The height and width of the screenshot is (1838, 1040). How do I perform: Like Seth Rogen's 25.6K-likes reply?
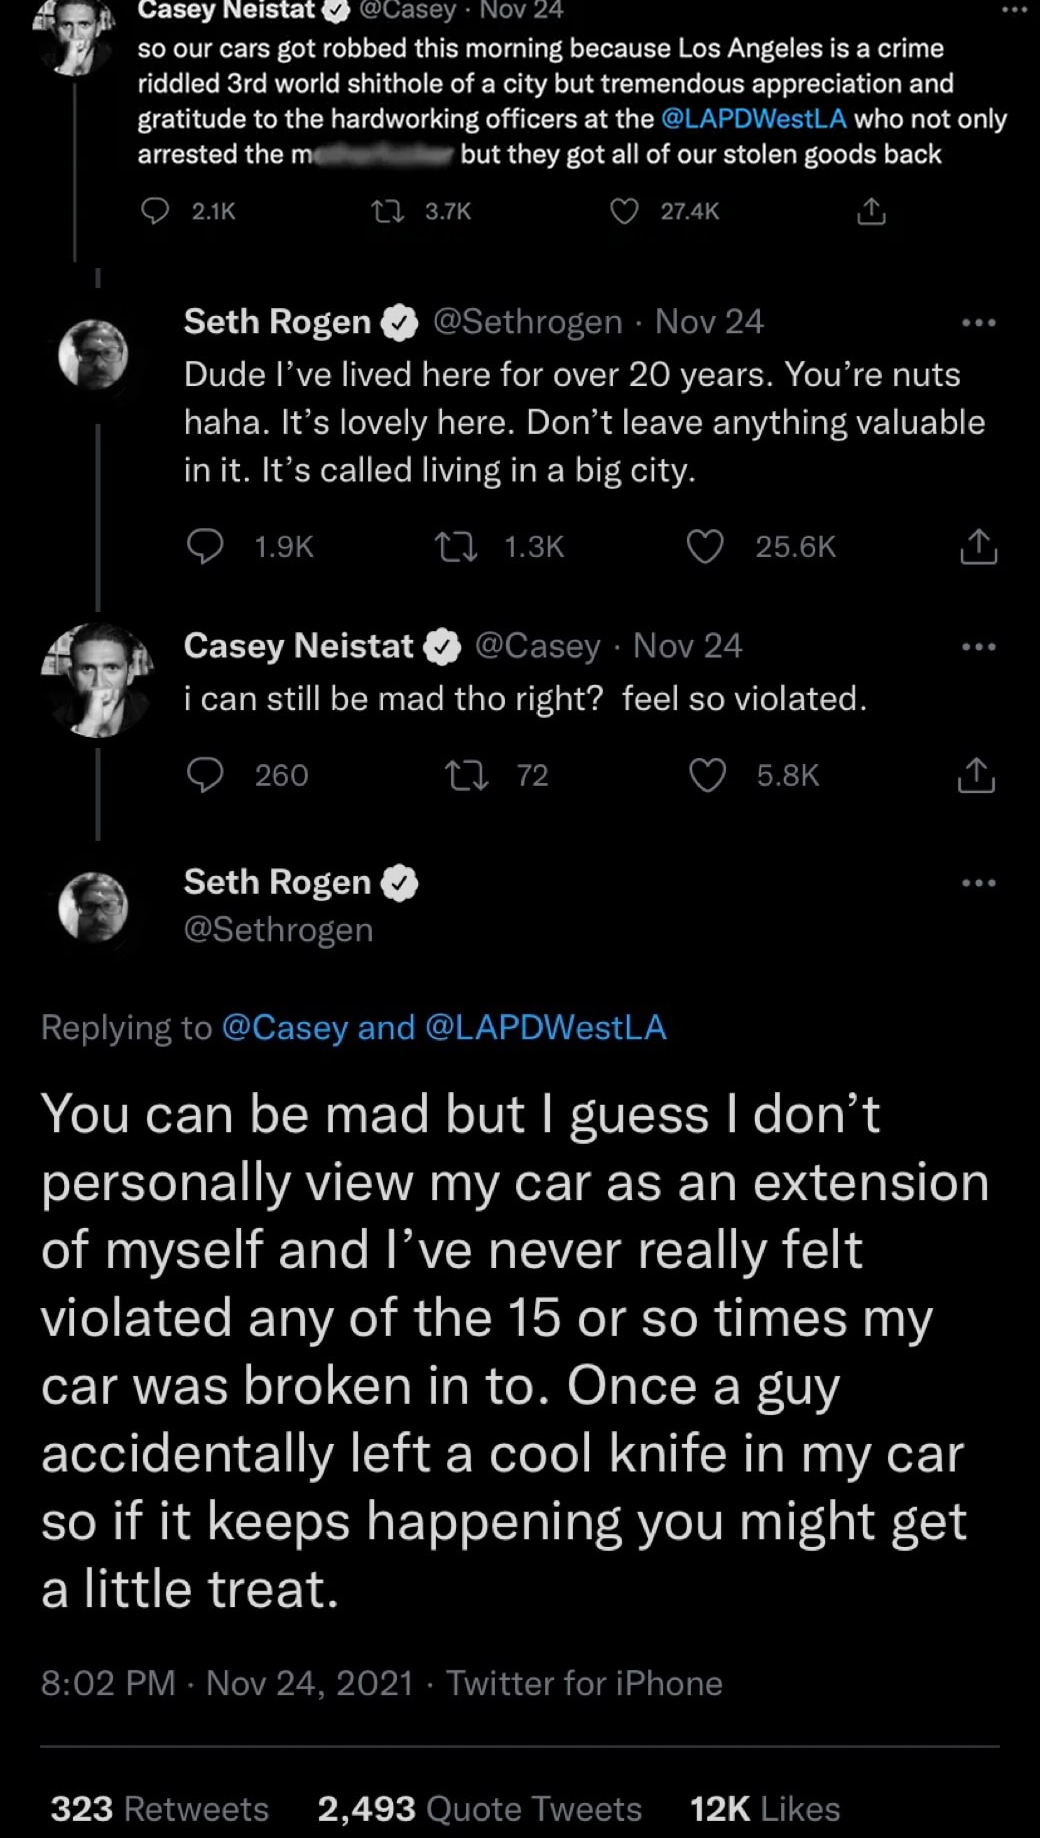[x=705, y=546]
